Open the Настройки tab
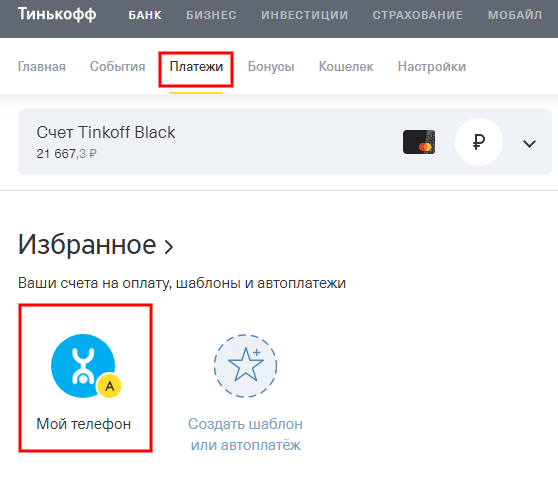558x486 pixels. click(432, 67)
